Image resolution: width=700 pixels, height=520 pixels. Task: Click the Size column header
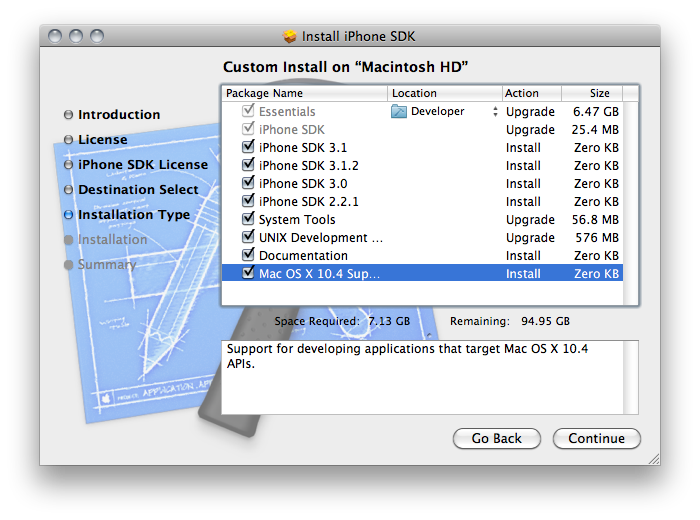(592, 93)
